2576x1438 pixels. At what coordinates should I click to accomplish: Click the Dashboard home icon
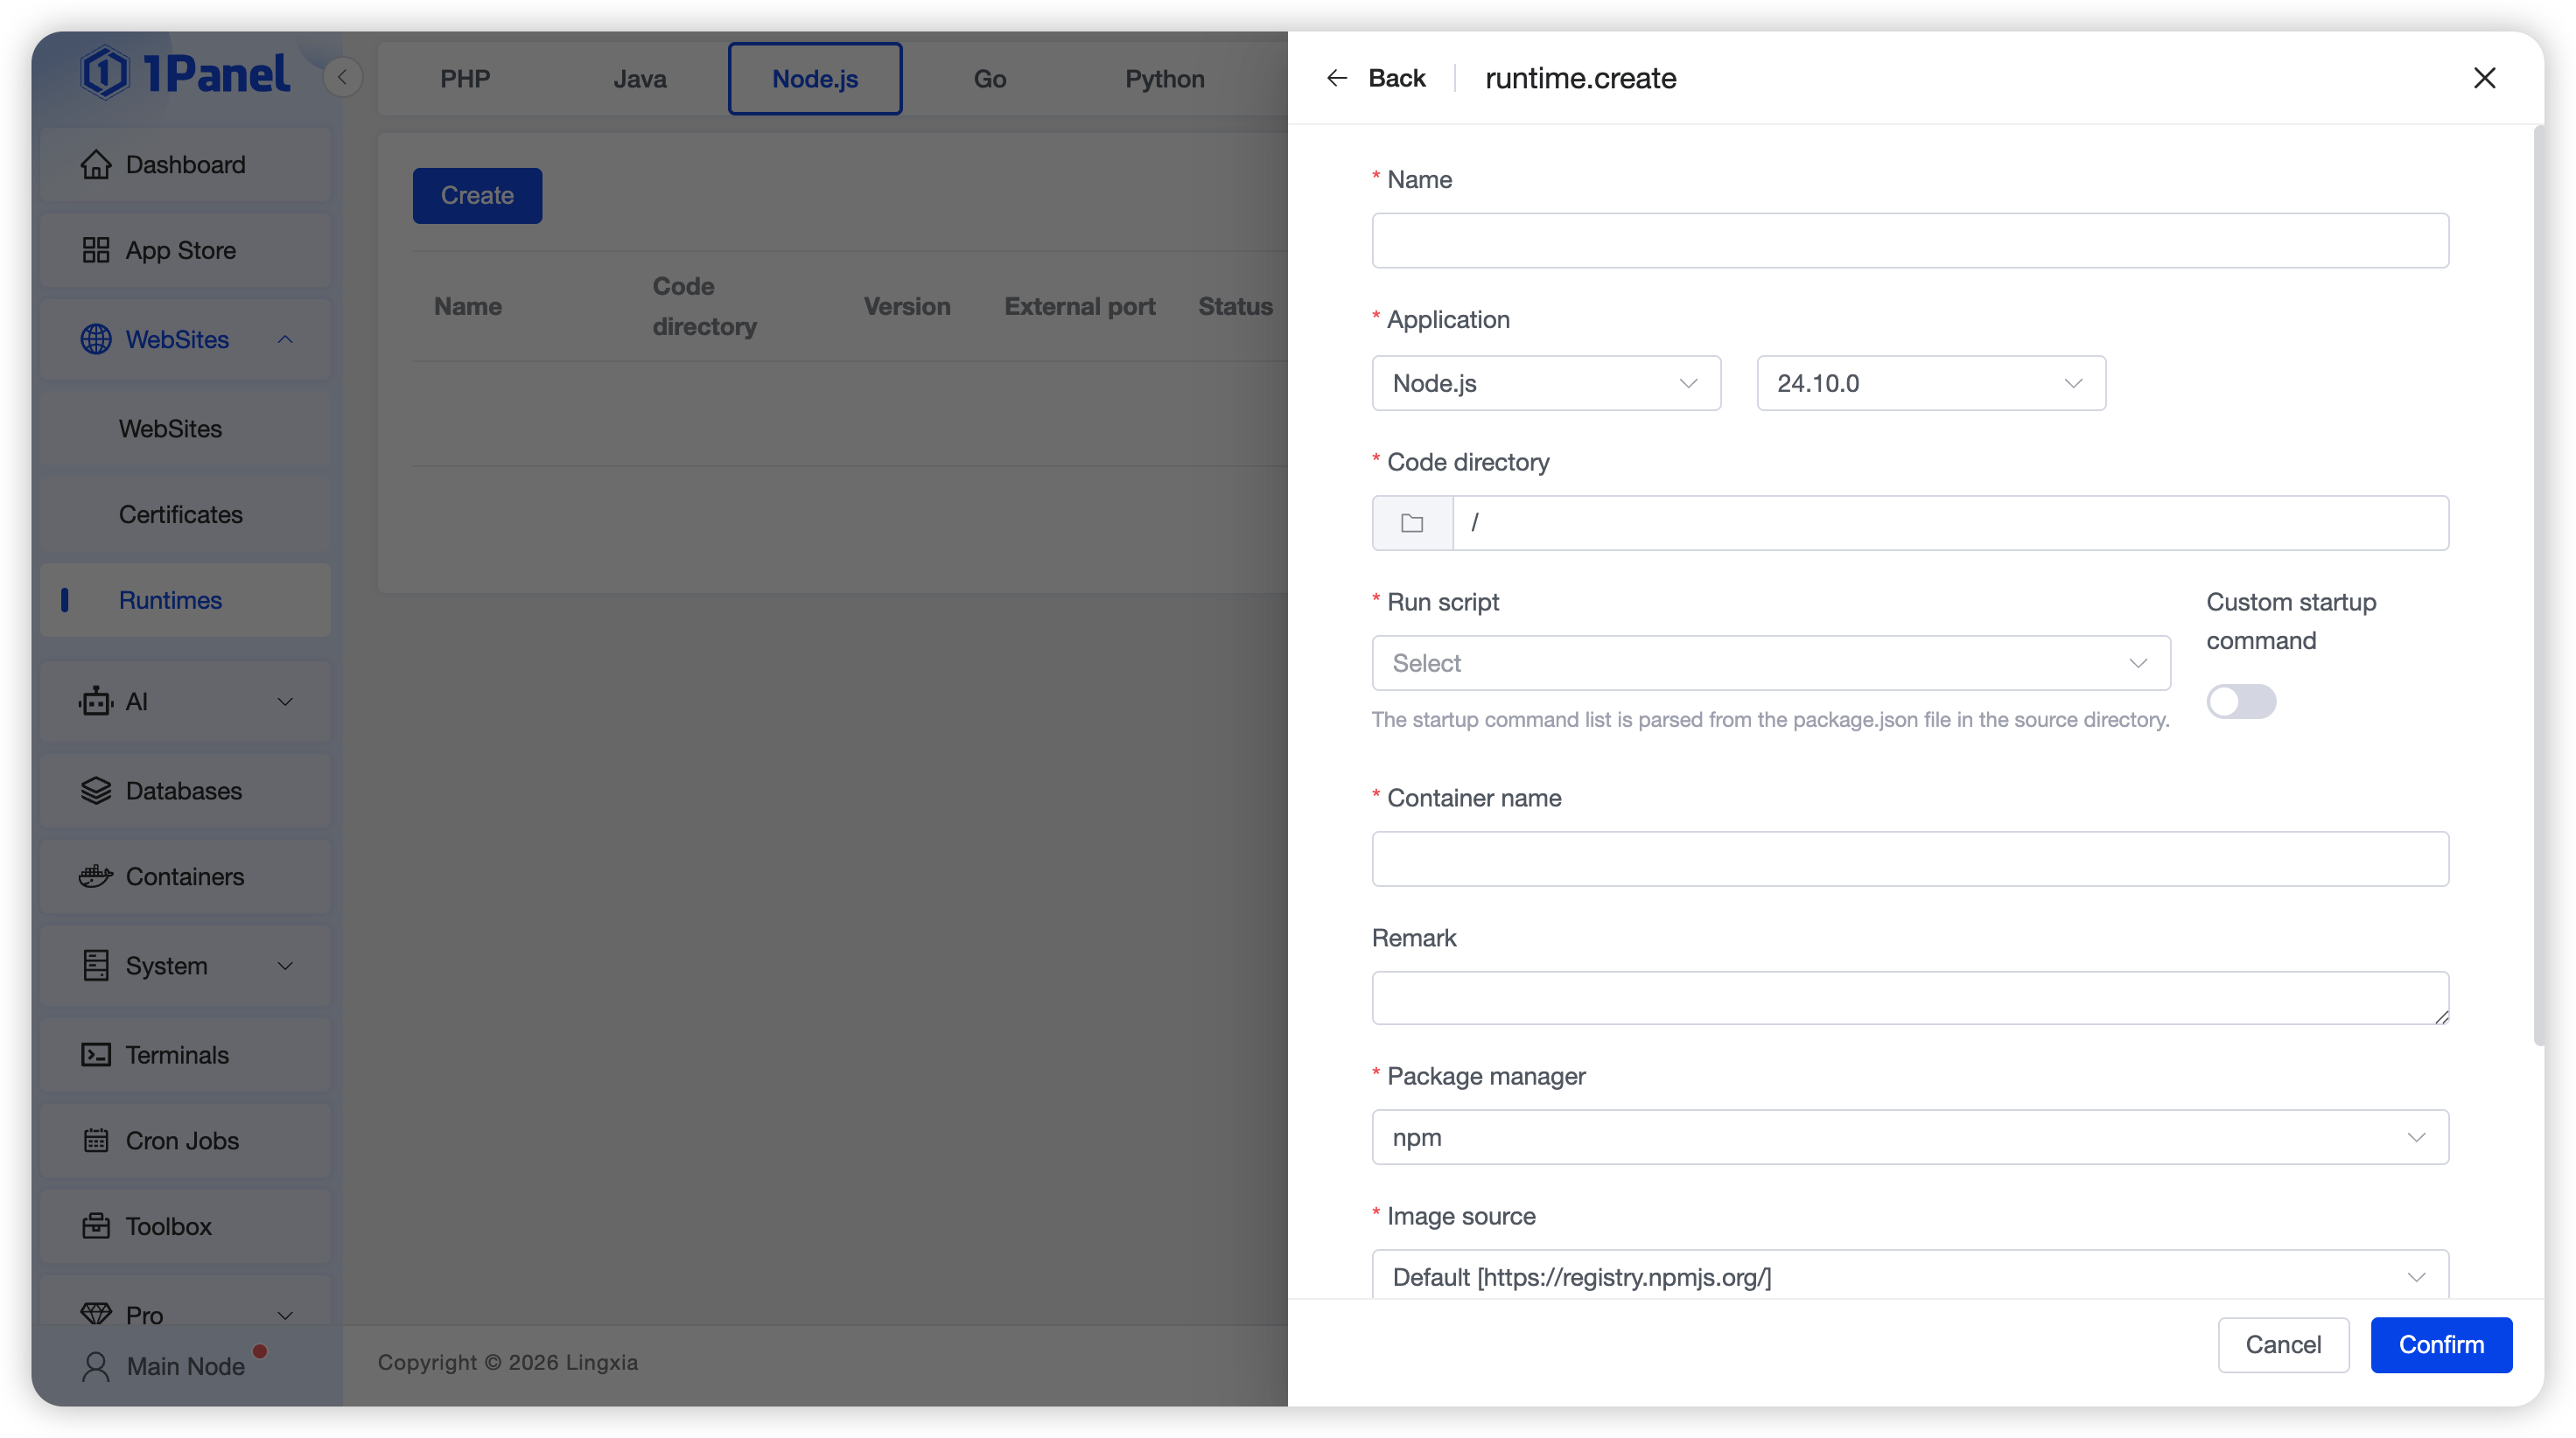(96, 165)
